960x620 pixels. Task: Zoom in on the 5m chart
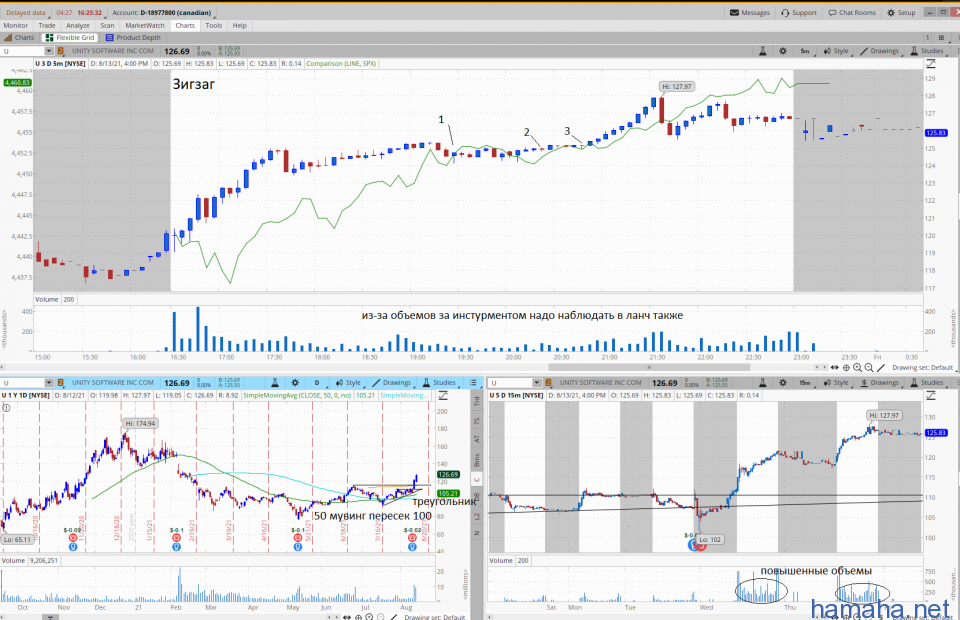(x=857, y=368)
